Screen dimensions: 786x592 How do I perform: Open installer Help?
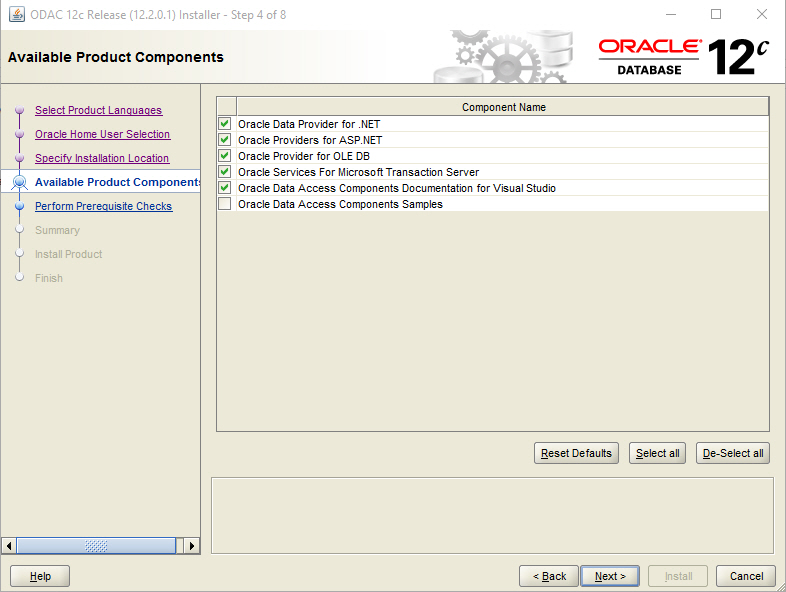point(40,576)
